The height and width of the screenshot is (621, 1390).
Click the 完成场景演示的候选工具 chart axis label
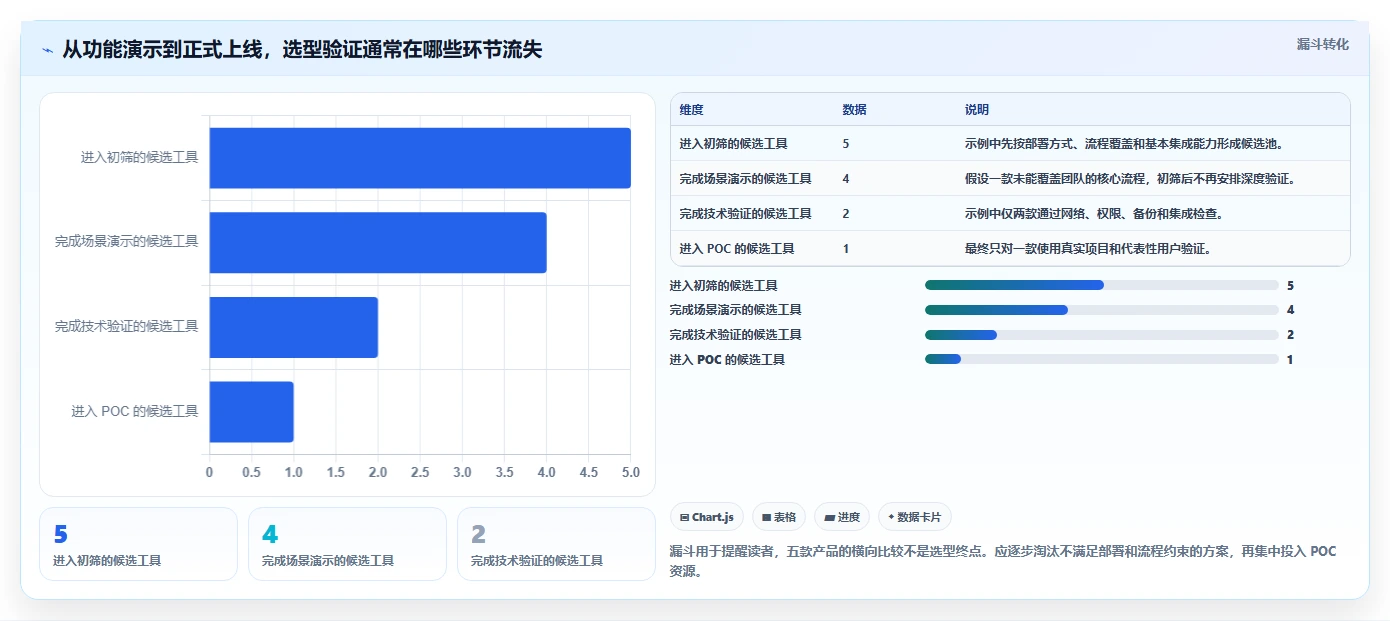127,242
